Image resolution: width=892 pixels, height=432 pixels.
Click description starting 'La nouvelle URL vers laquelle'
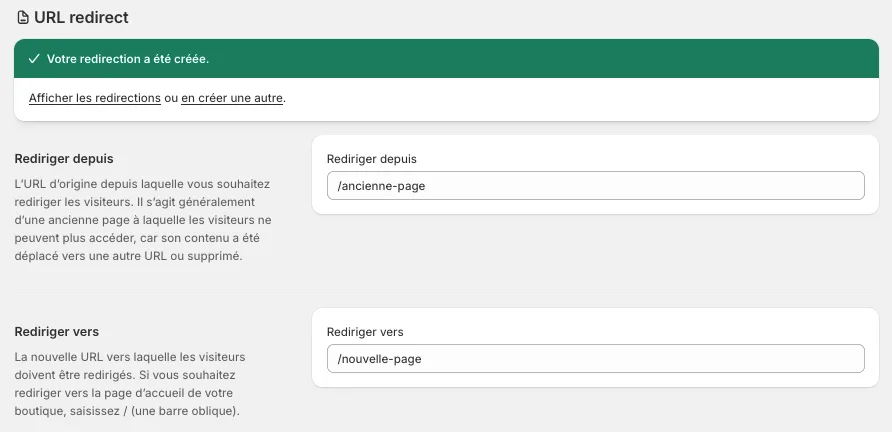coord(130,384)
